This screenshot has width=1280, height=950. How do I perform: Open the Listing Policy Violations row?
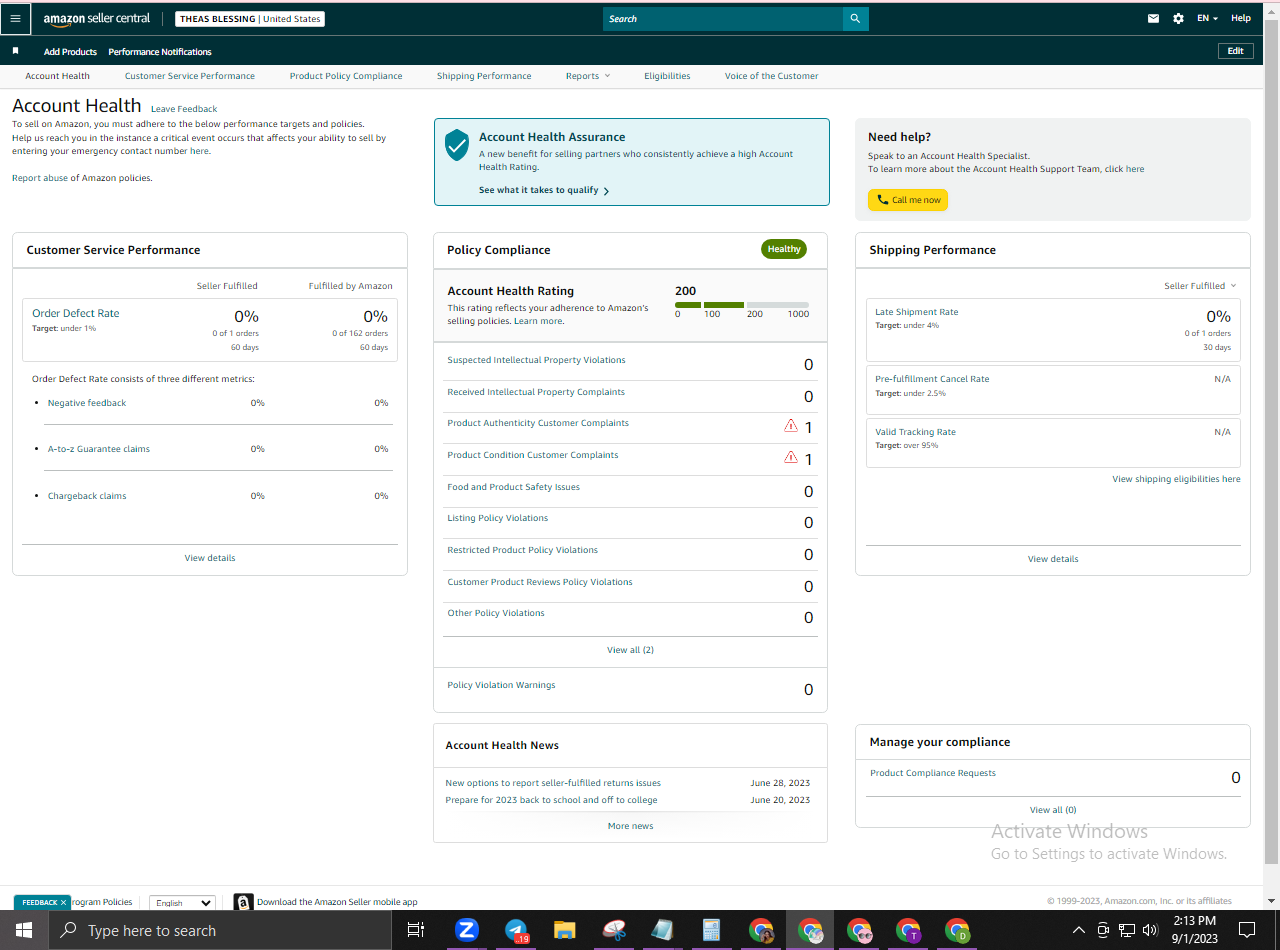point(630,522)
